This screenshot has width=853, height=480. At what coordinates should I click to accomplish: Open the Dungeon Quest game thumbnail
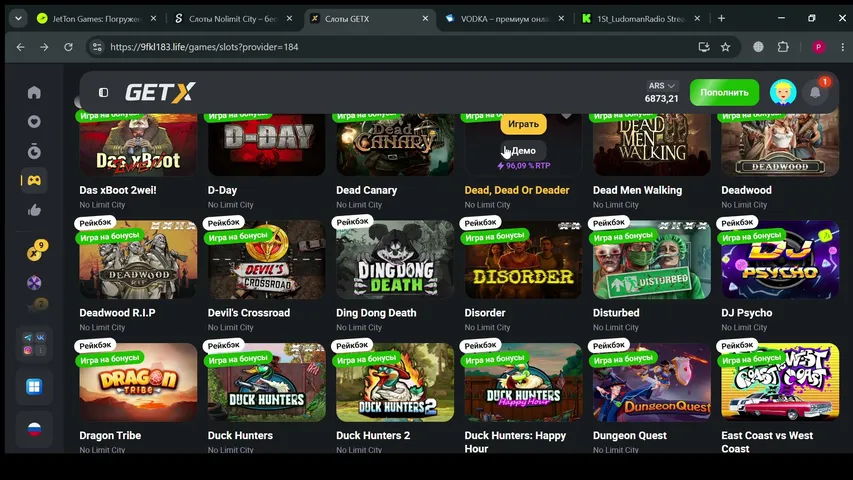pos(652,382)
